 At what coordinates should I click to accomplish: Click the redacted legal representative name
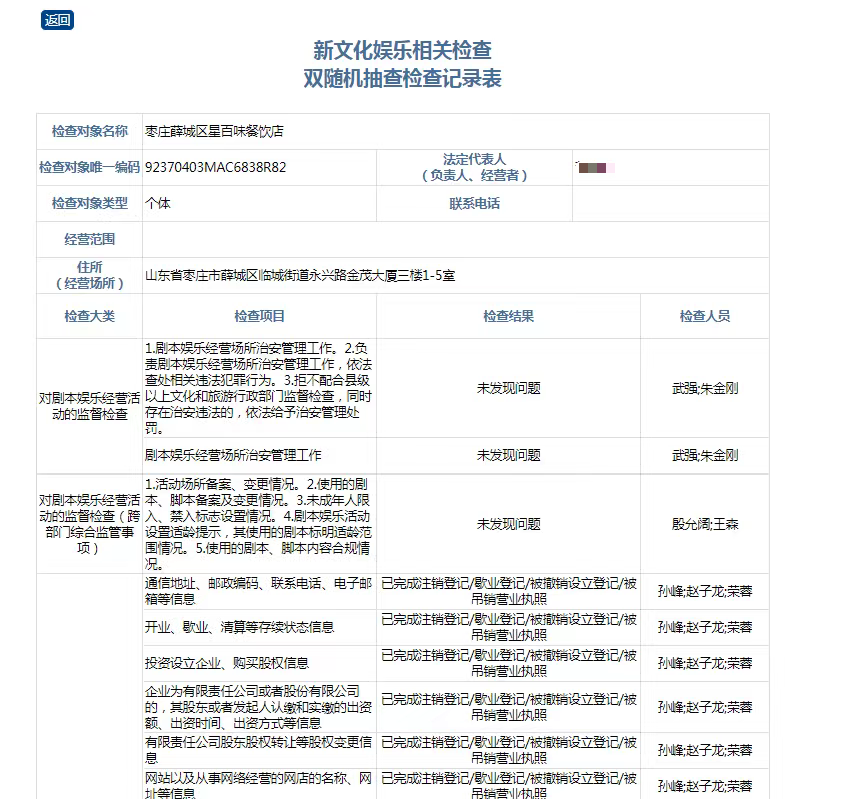597,167
